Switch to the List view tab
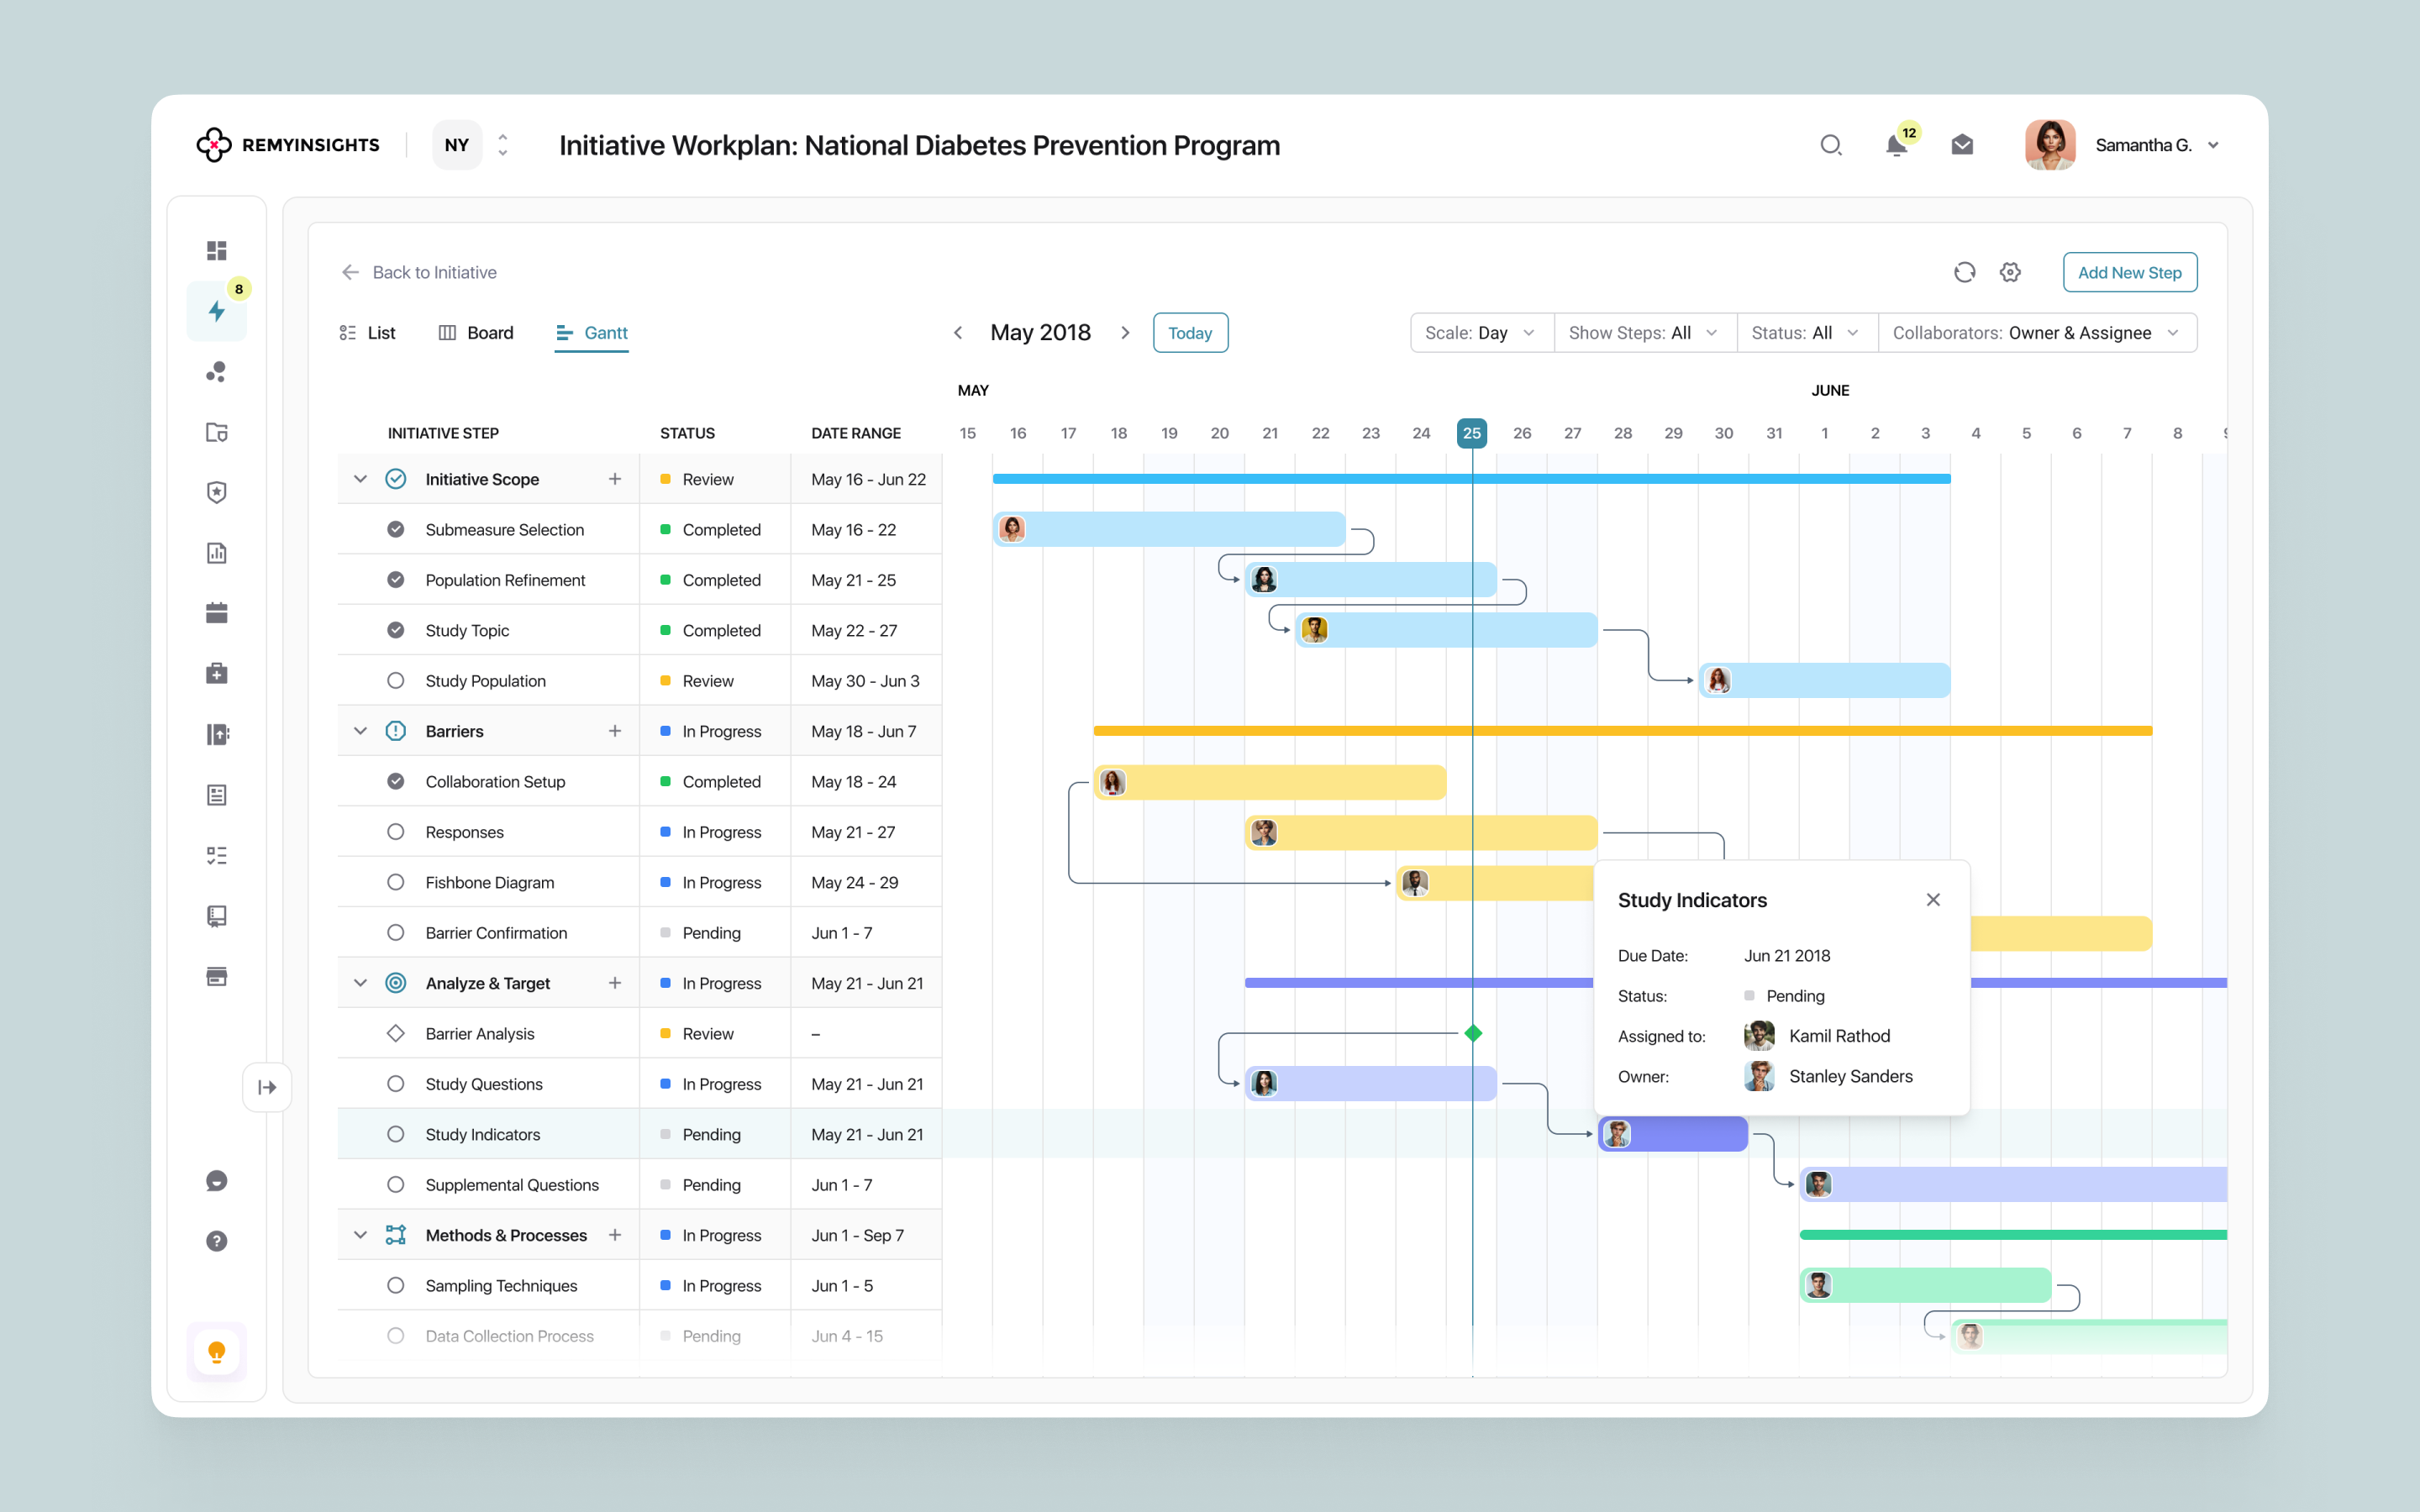2420x1512 pixels. [367, 333]
